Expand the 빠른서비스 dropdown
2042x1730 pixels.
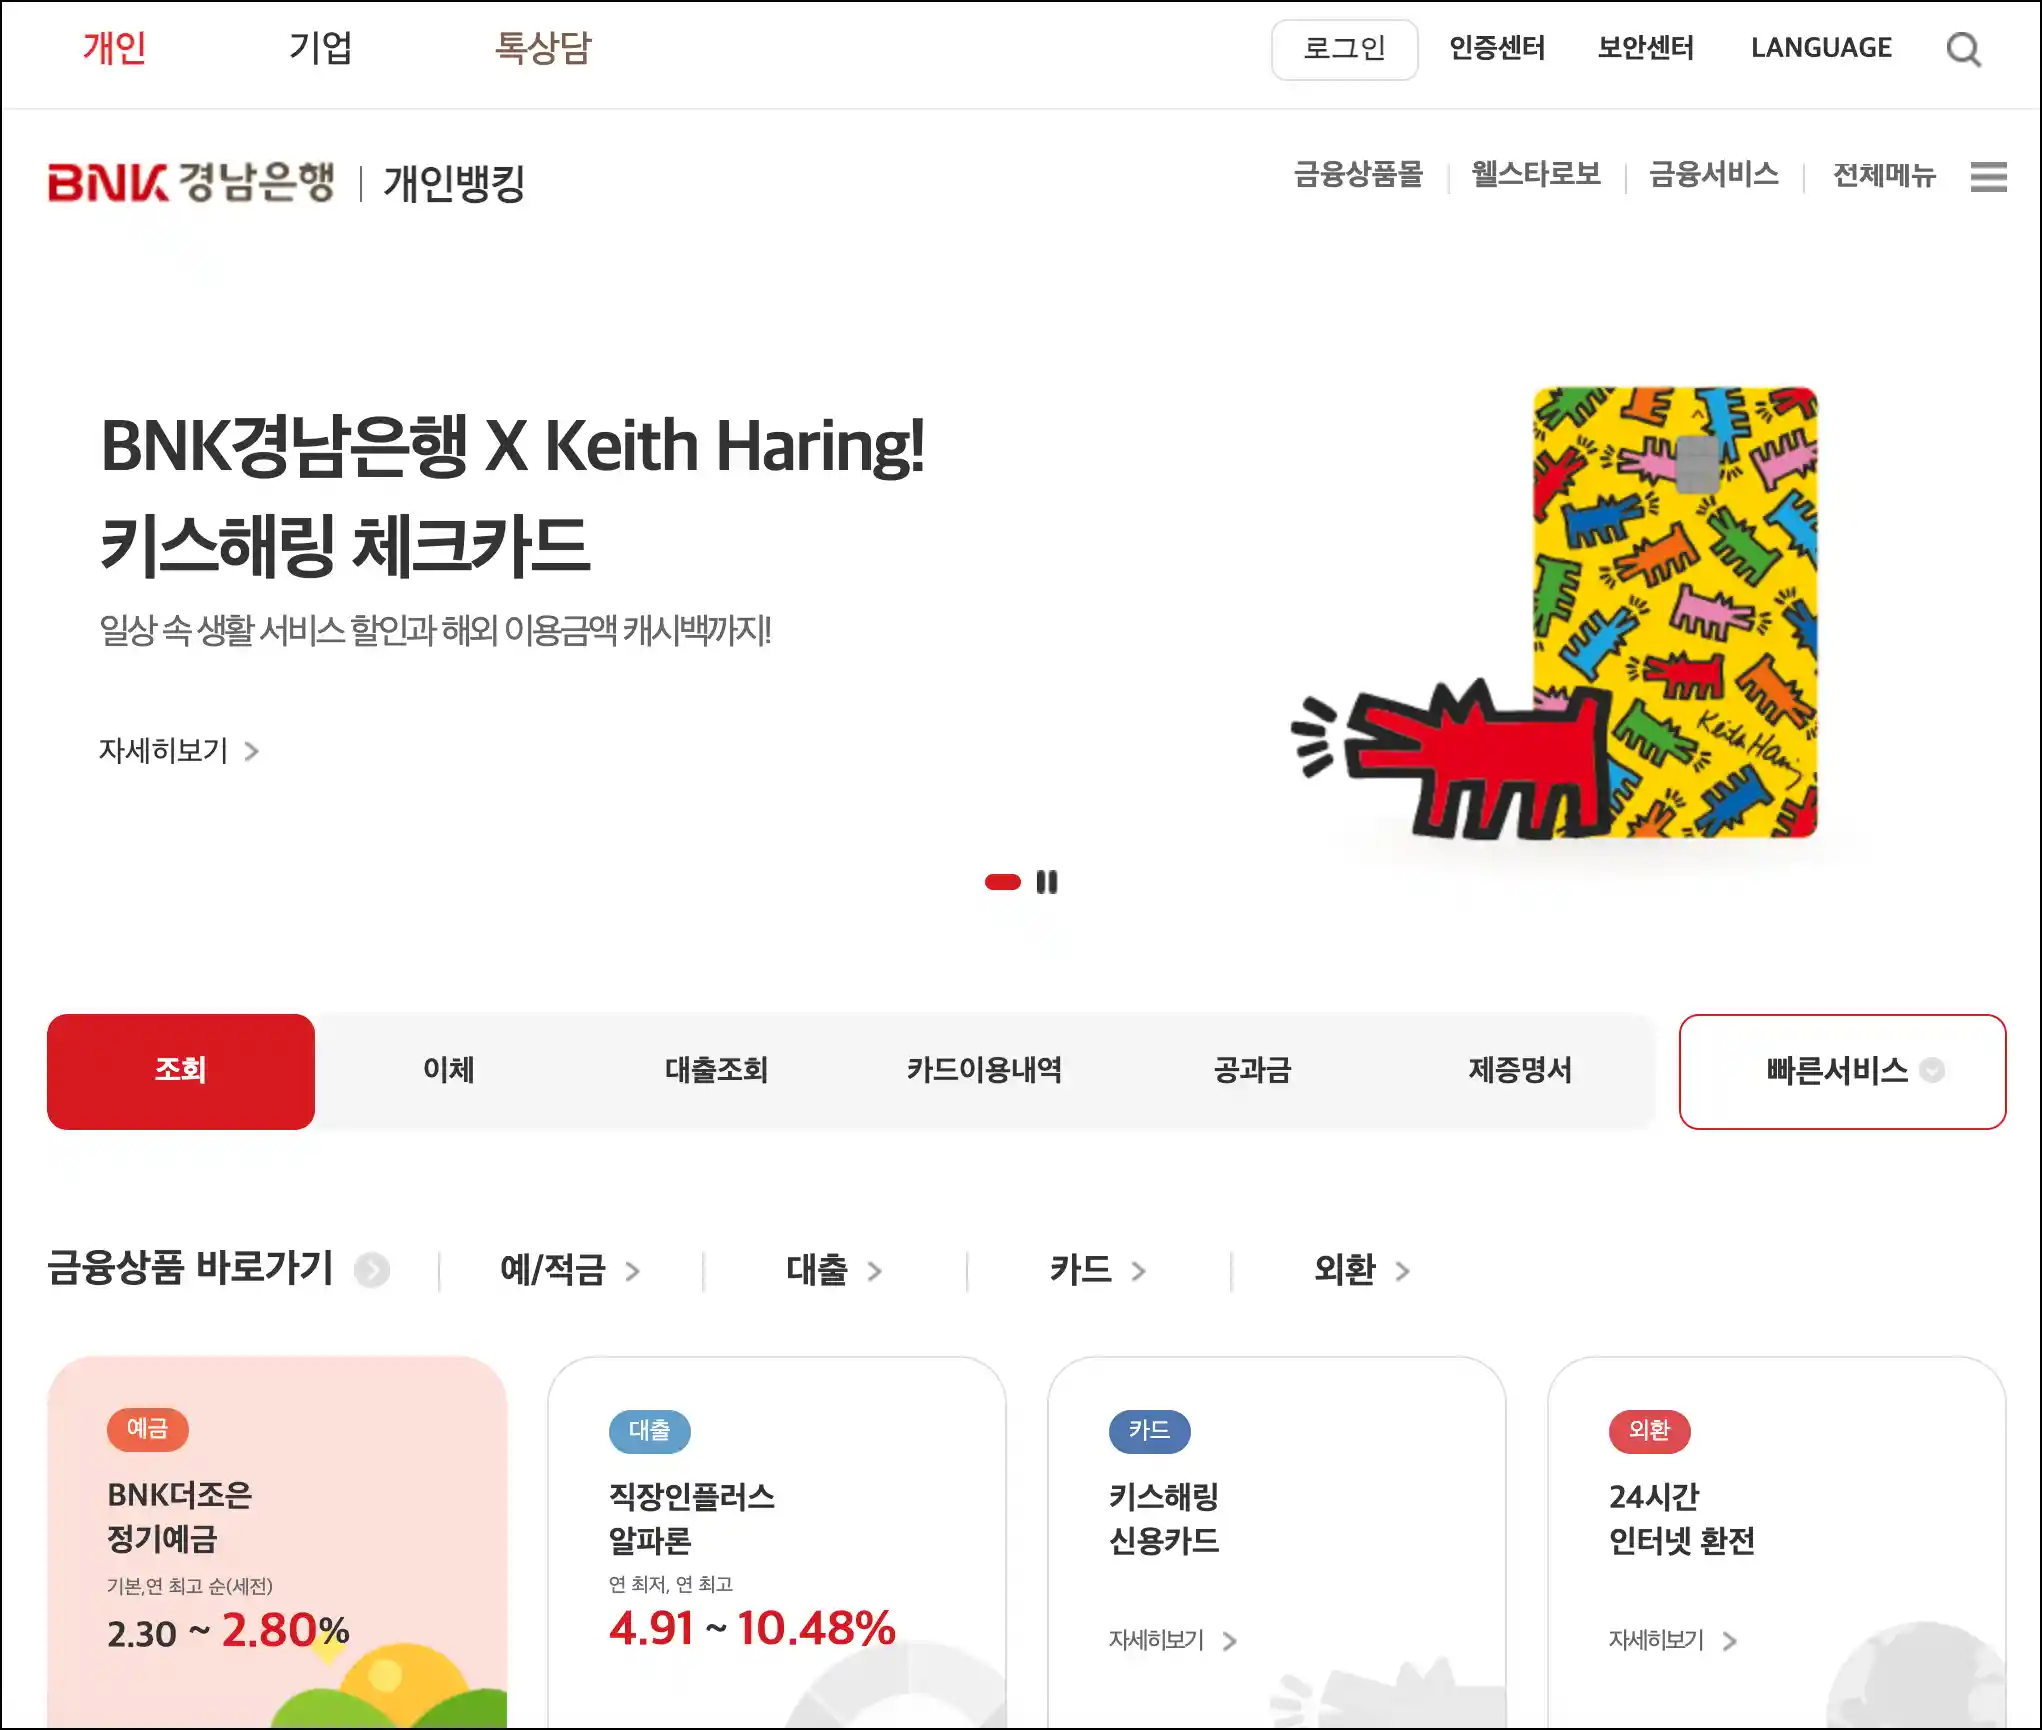click(1842, 1071)
